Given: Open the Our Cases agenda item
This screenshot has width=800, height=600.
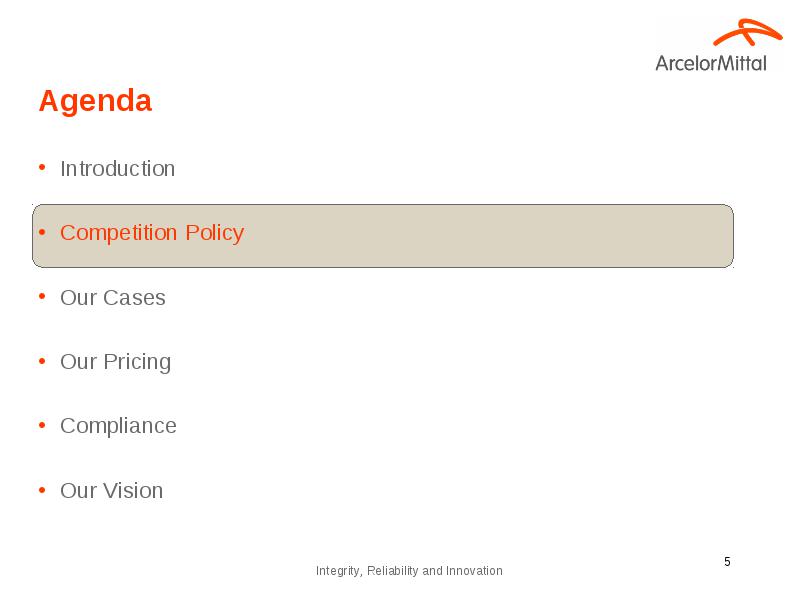Looking at the screenshot, I should click(x=113, y=298).
